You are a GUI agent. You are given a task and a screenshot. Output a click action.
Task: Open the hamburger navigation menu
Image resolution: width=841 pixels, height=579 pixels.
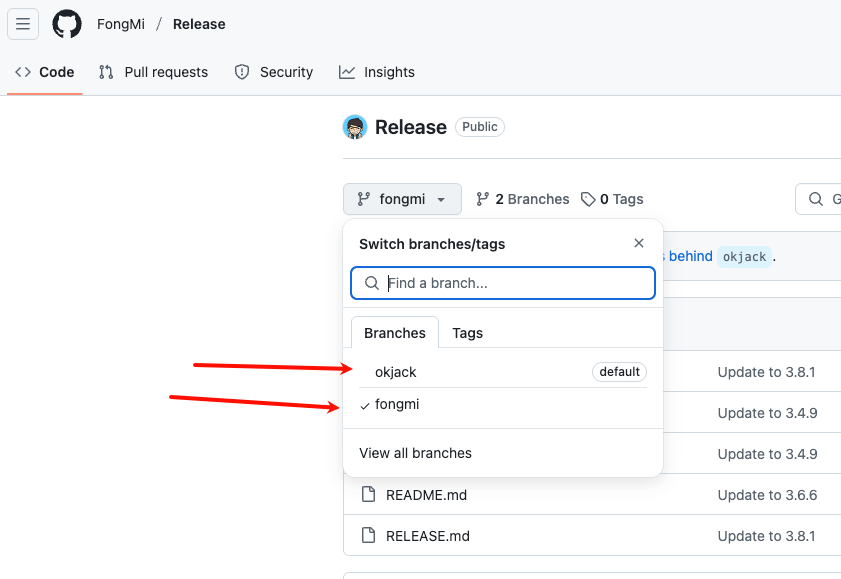coord(23,24)
